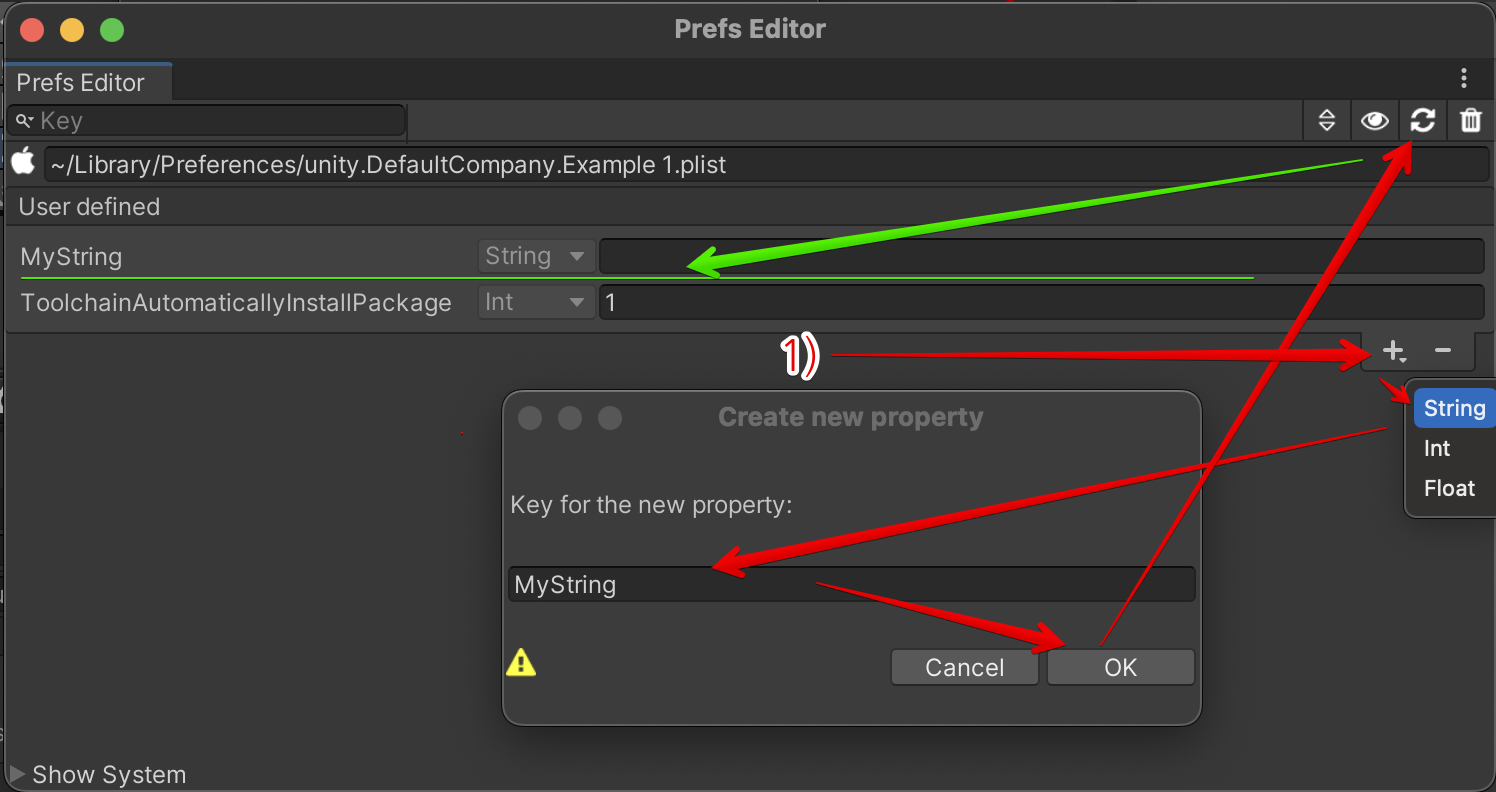Open the three-dot window options menu

pyautogui.click(x=1464, y=78)
